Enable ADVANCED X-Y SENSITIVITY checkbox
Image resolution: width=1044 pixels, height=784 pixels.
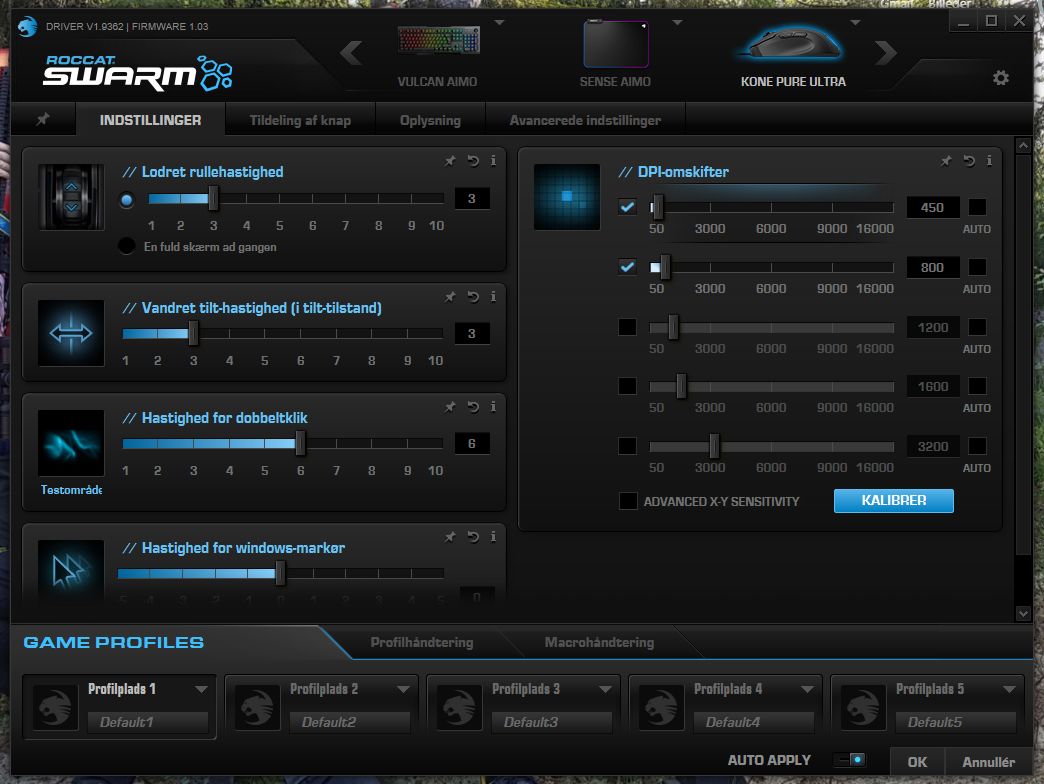(x=628, y=501)
